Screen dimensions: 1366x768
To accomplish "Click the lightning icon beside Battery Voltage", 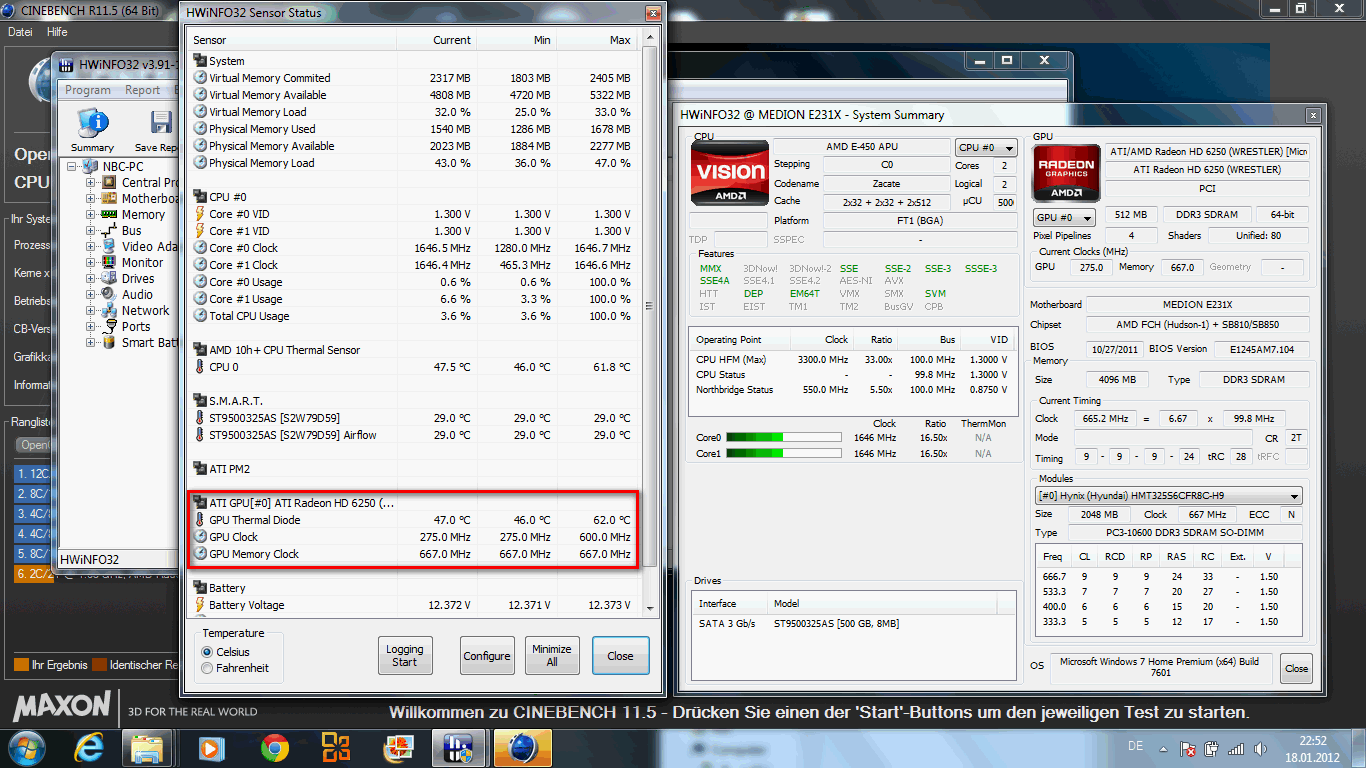I will [x=200, y=605].
